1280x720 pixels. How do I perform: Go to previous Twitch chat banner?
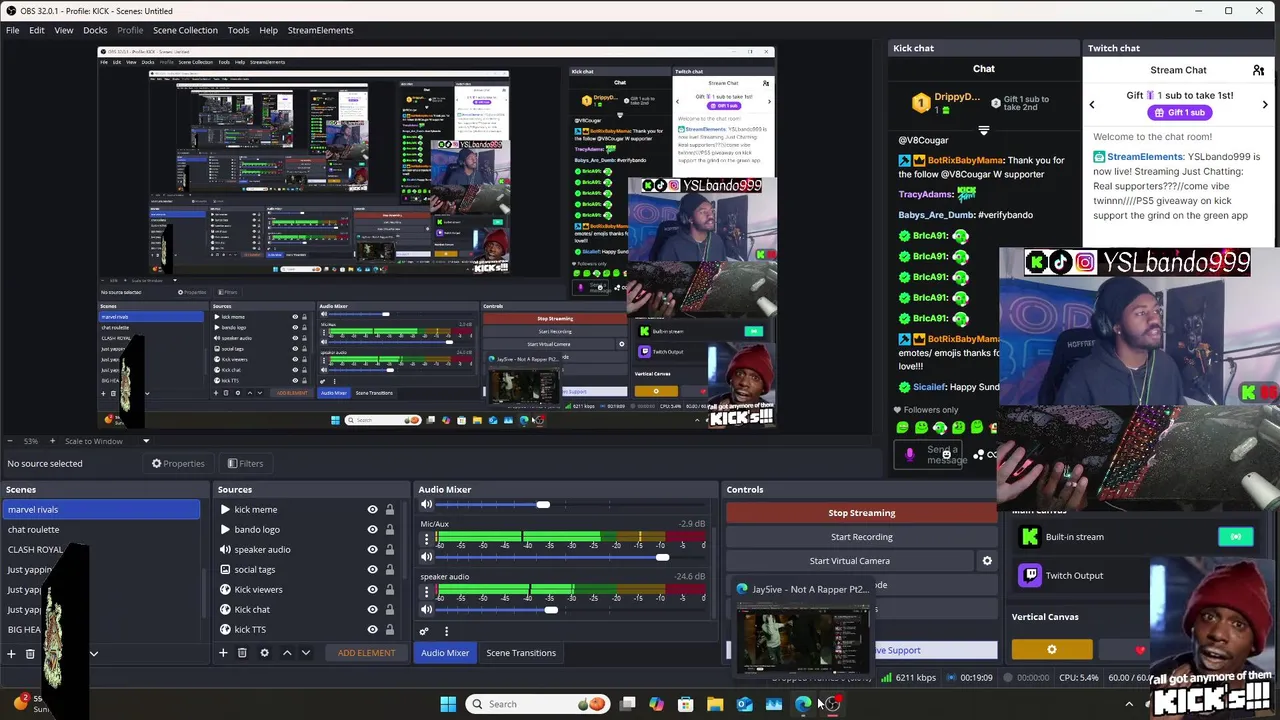[1092, 104]
